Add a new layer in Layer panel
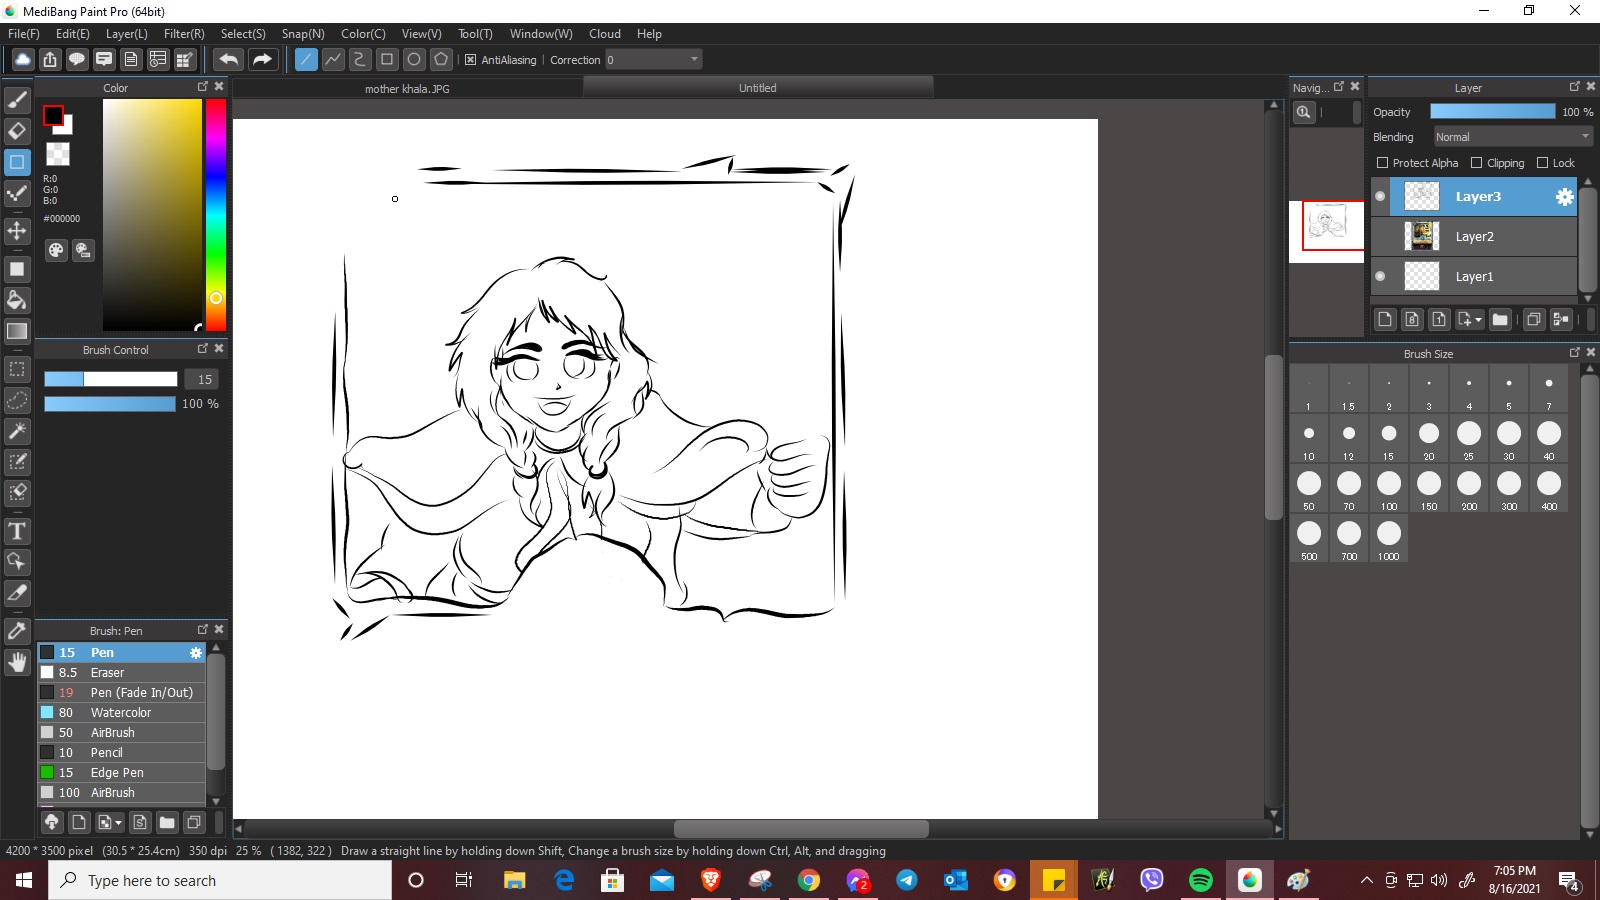This screenshot has width=1600, height=900. (x=1385, y=319)
